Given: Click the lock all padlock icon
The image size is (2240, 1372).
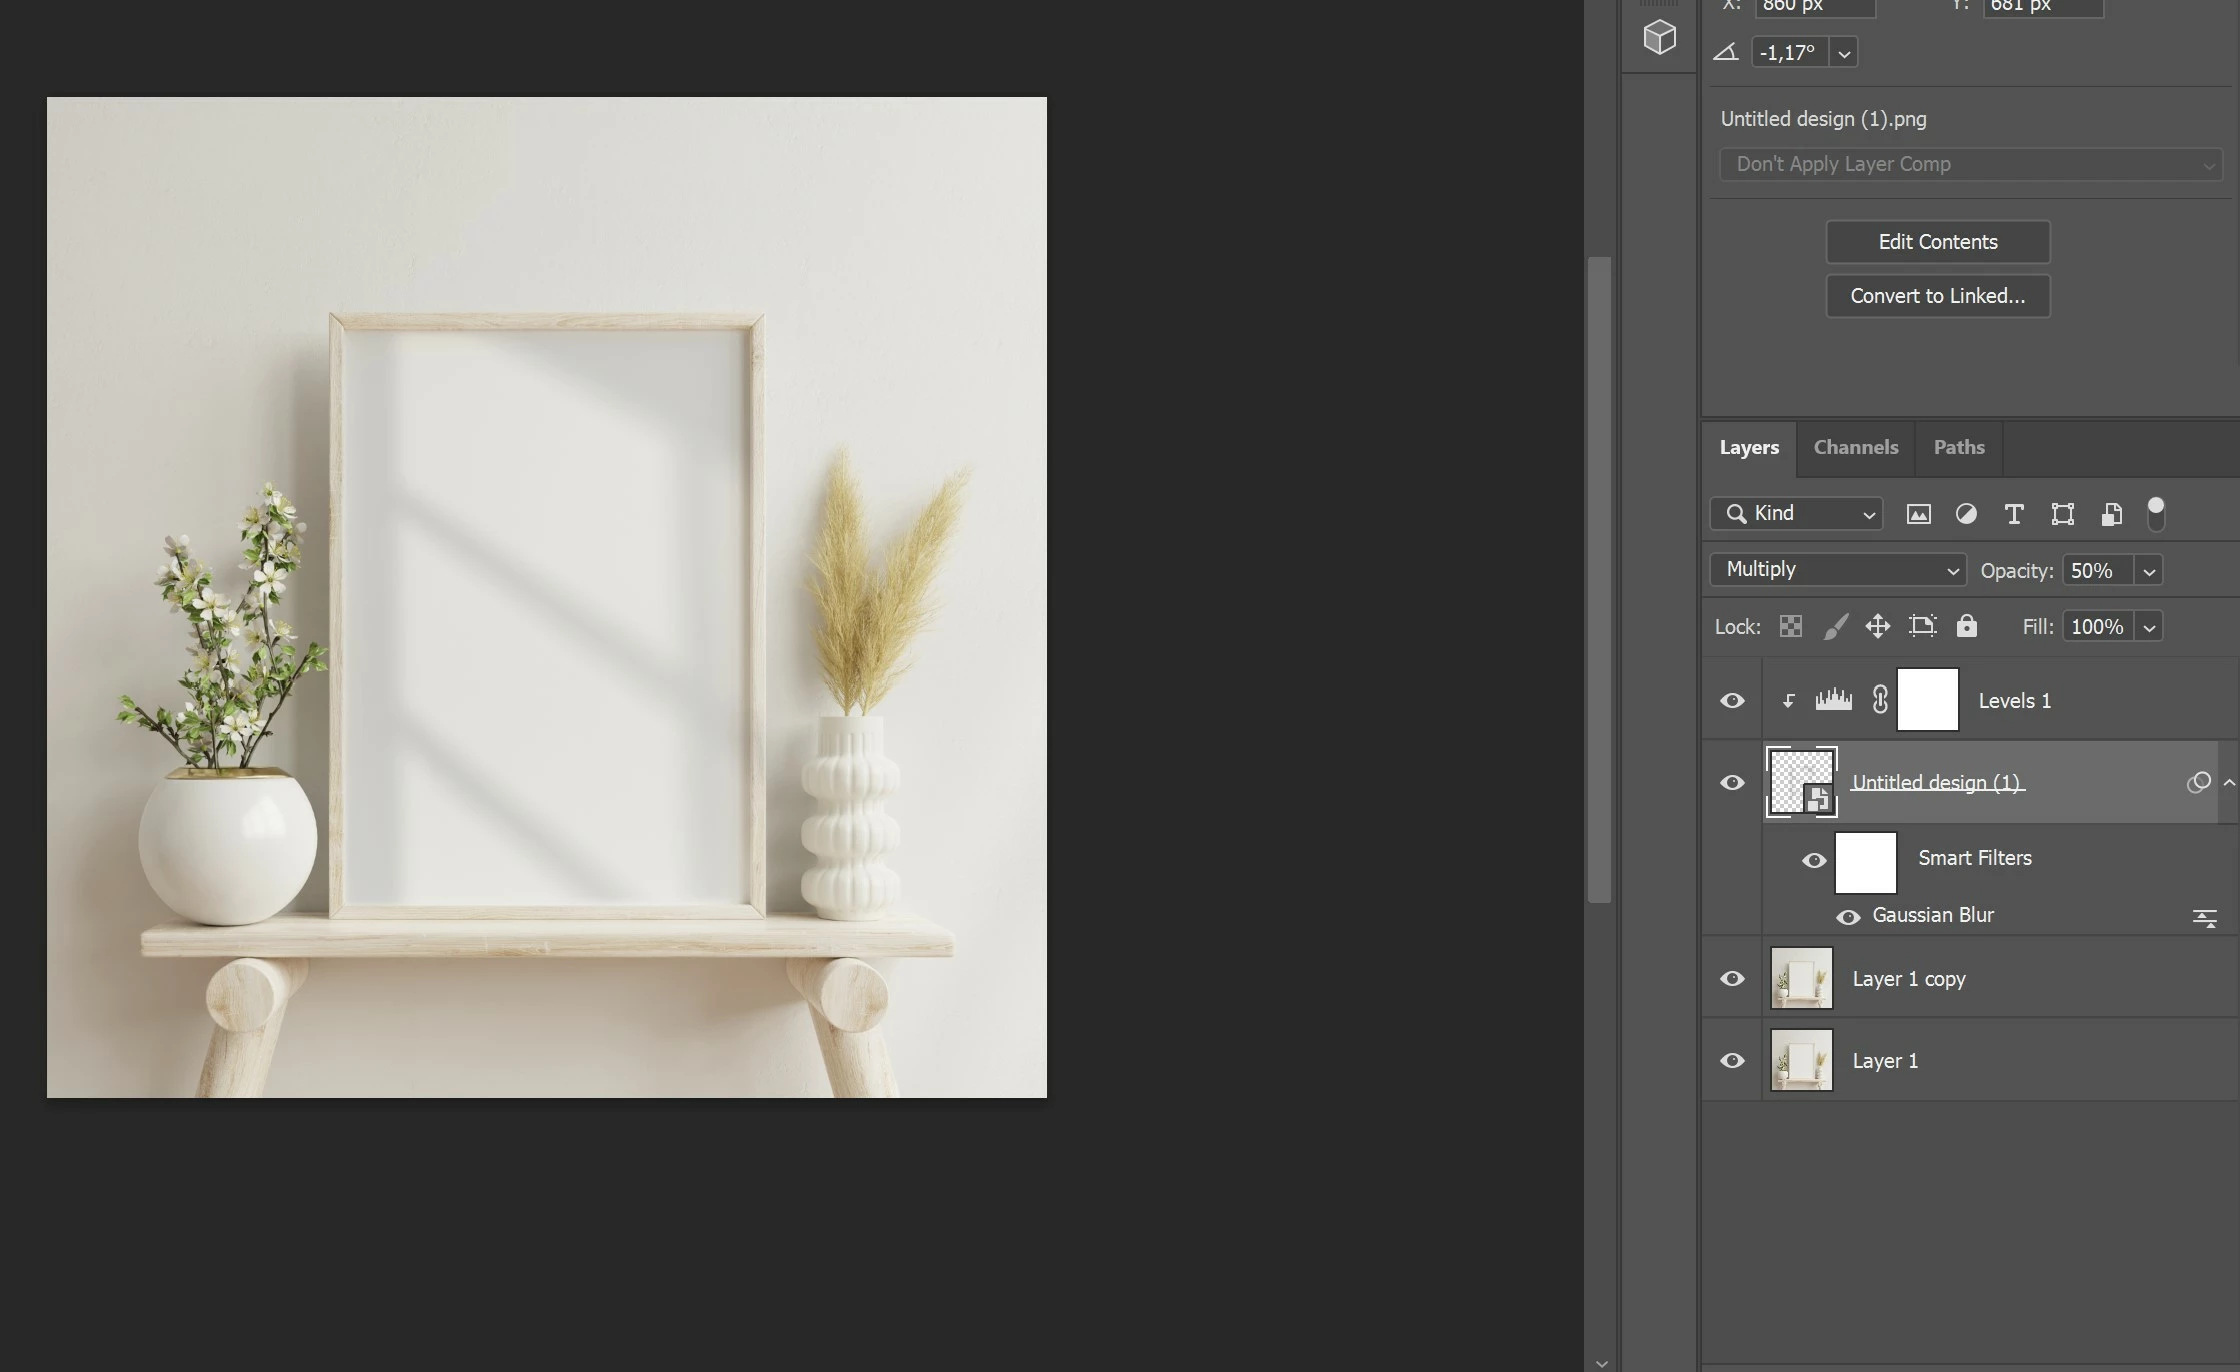Looking at the screenshot, I should coord(1966,626).
